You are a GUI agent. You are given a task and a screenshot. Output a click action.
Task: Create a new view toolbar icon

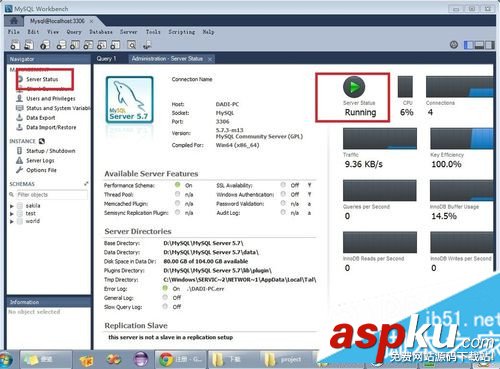pyautogui.click(x=88, y=45)
